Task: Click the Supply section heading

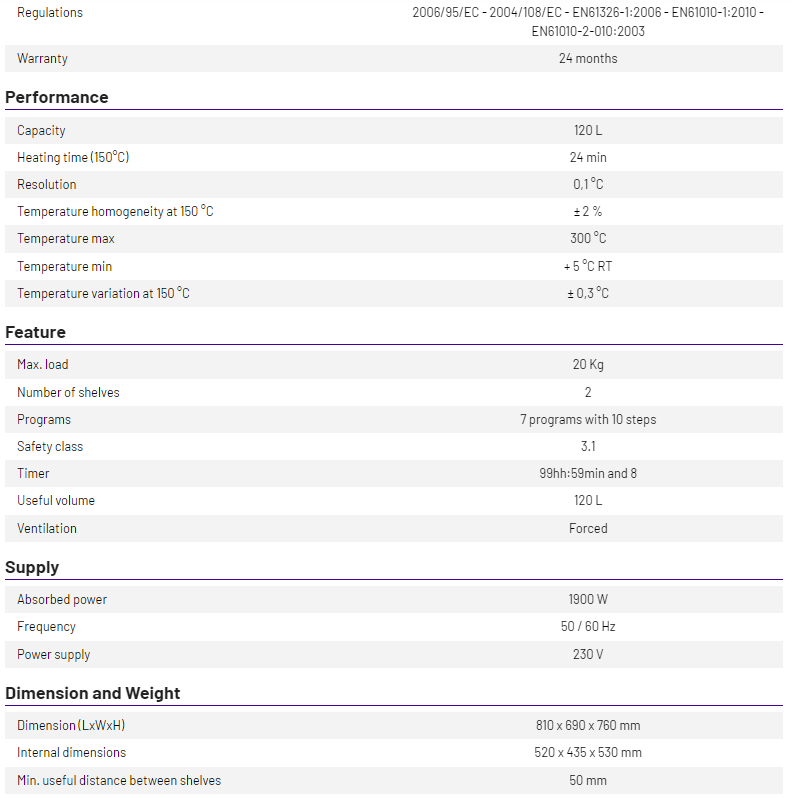Action: [32, 567]
